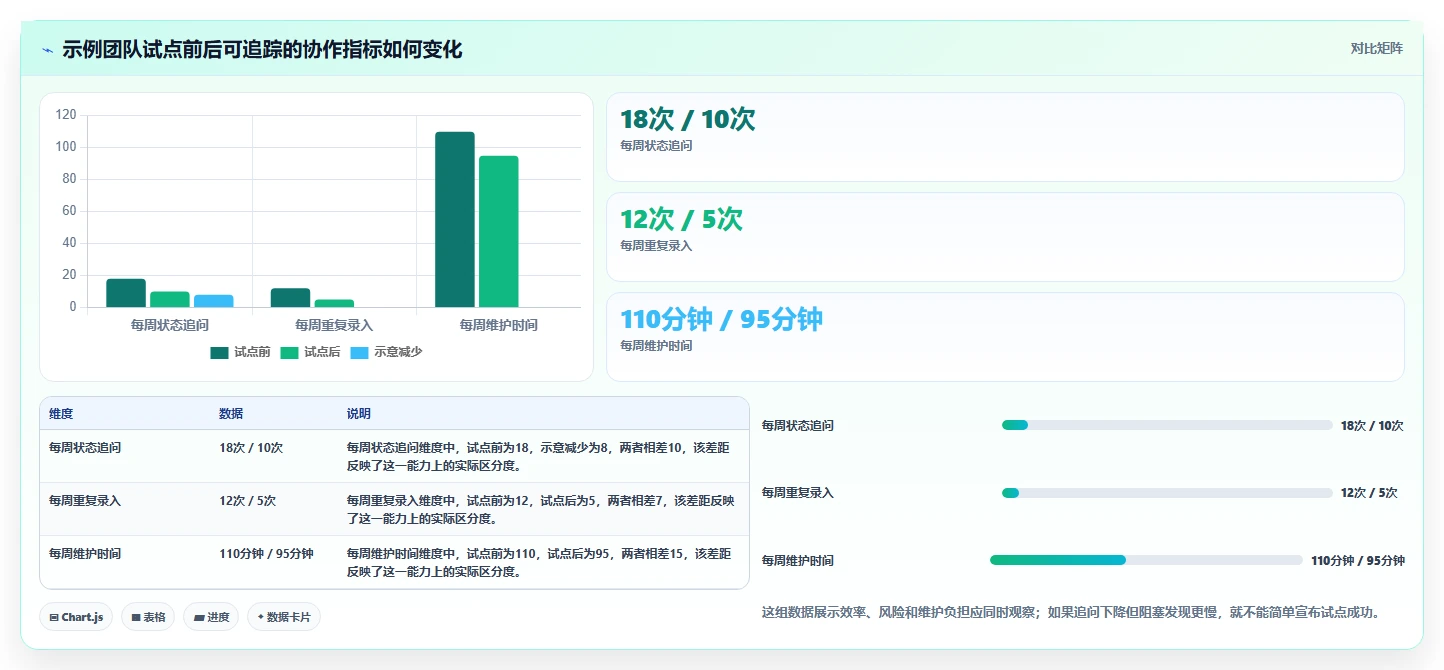Click the 每周维护时间 chart axis label
Image resolution: width=1444 pixels, height=670 pixels.
click(x=498, y=325)
